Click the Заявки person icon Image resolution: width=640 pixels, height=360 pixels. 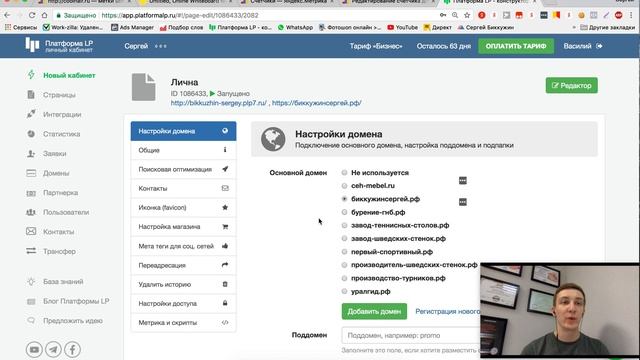coord(31,153)
